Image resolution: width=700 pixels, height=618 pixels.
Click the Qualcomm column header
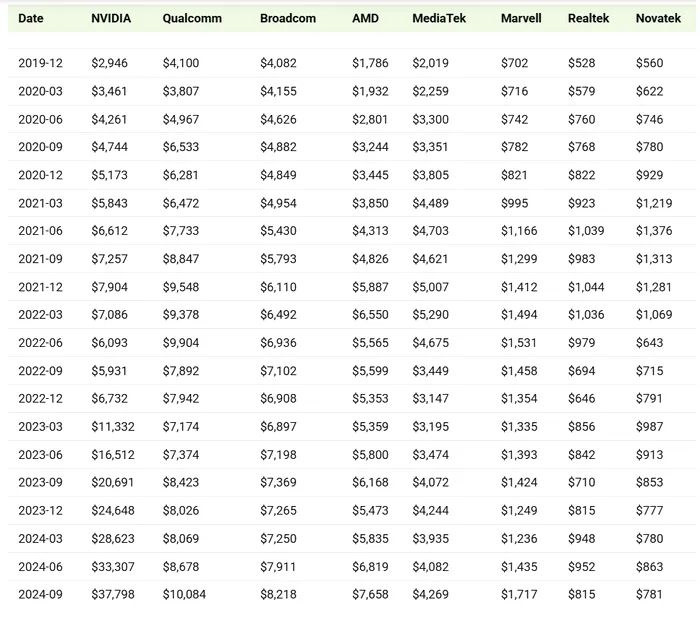coord(192,18)
